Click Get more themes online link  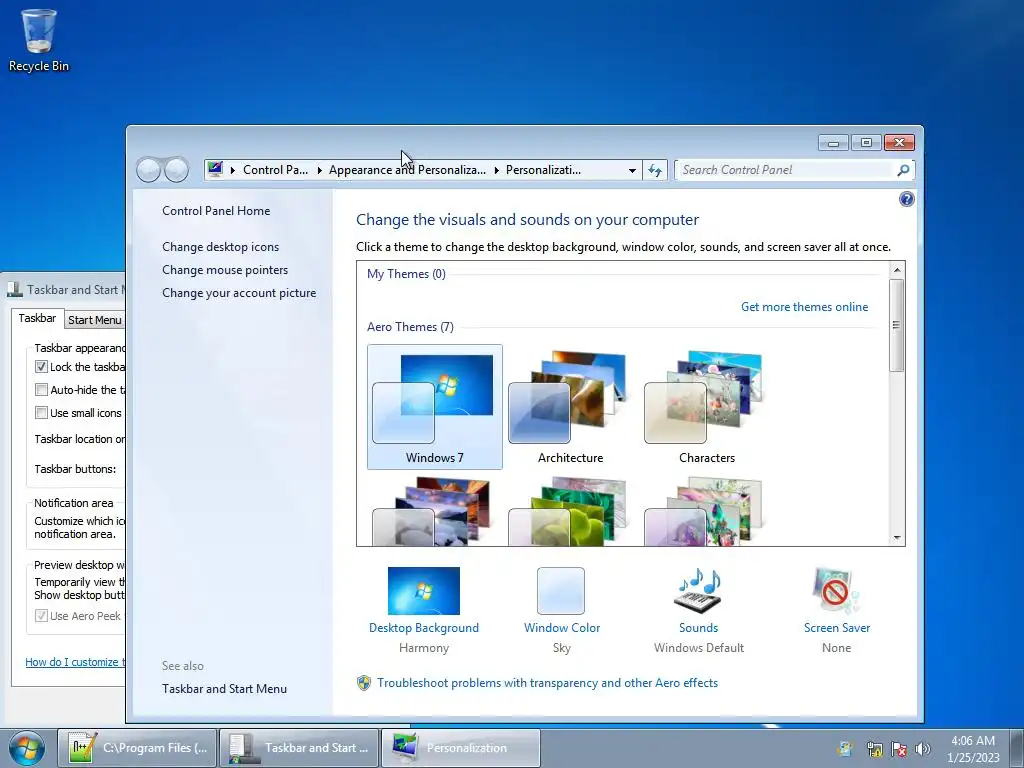click(x=805, y=307)
